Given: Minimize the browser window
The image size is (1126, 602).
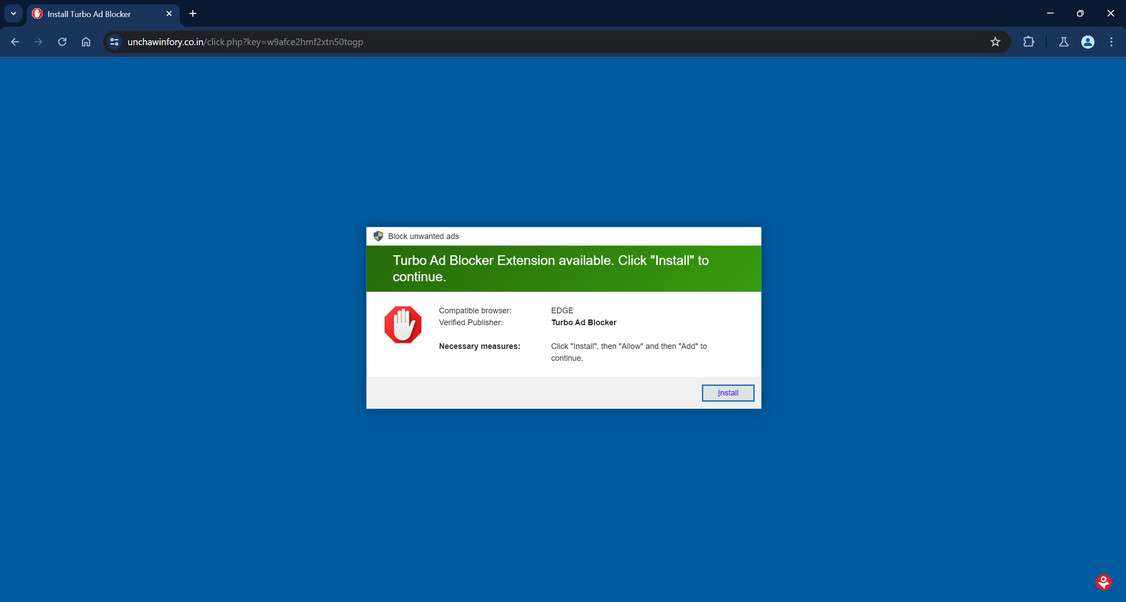Looking at the screenshot, I should 1050,14.
